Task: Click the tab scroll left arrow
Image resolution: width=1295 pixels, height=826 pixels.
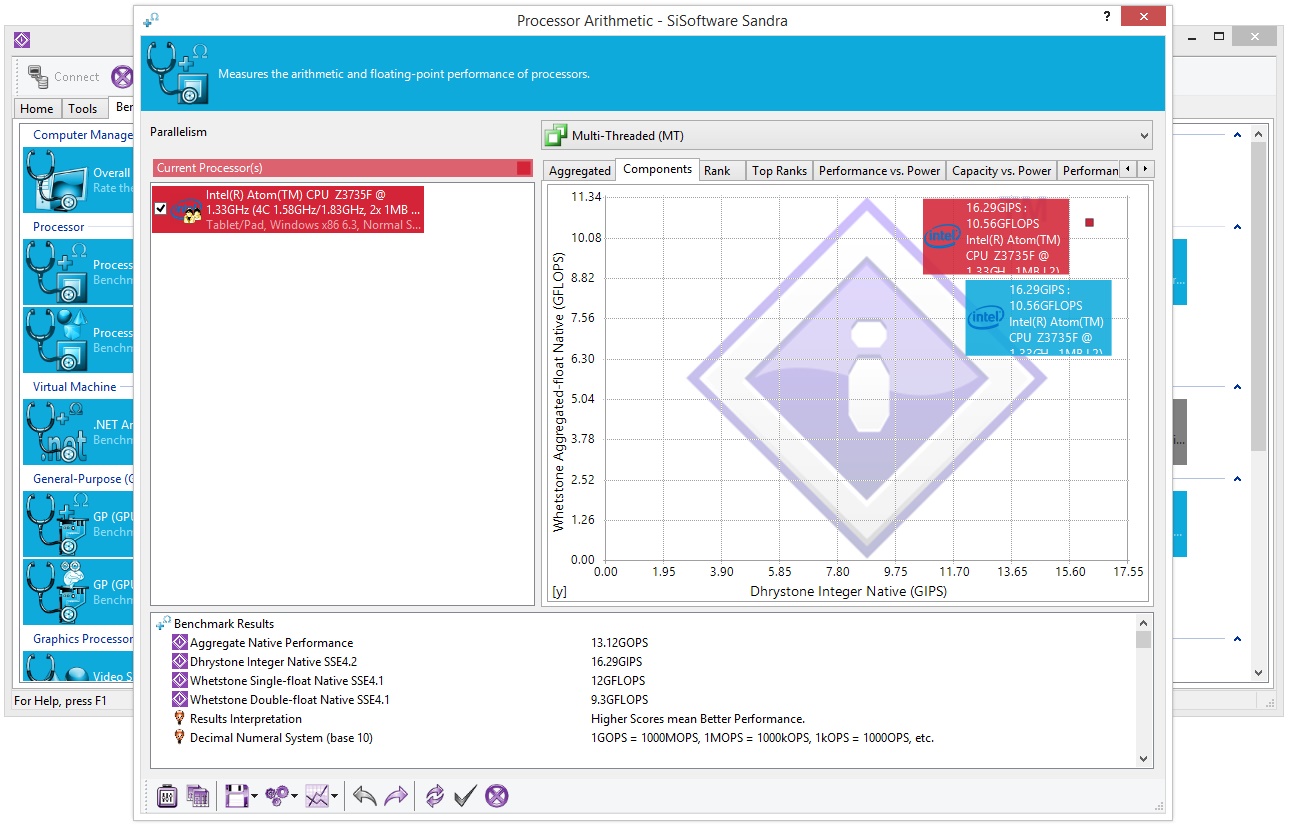Action: point(1128,169)
